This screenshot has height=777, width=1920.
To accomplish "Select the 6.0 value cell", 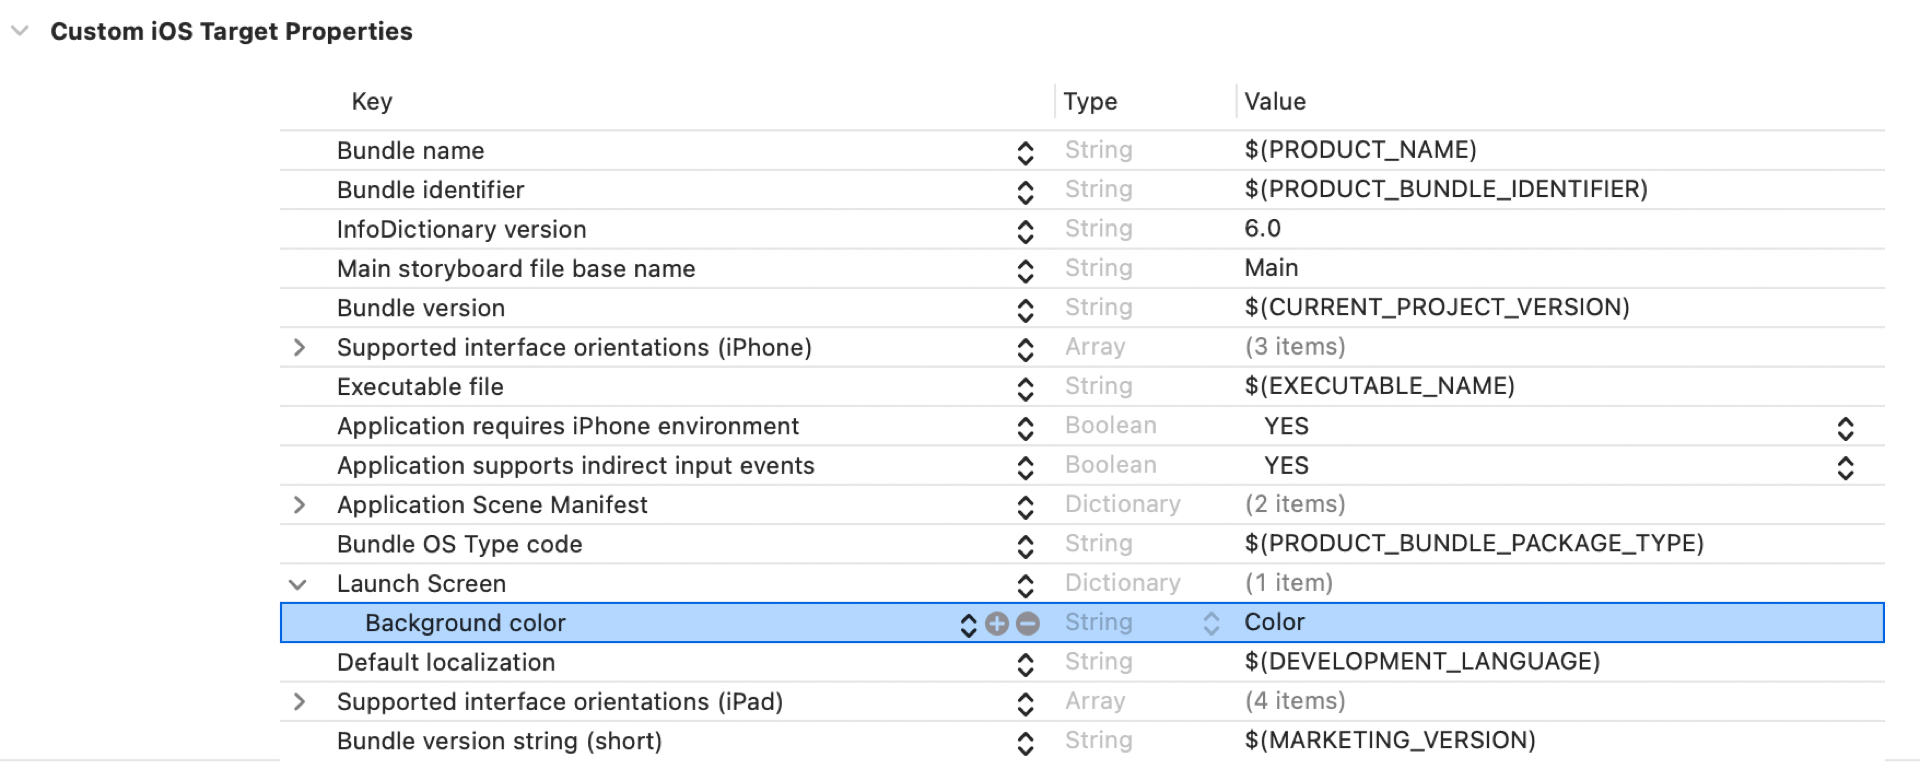I will [x=1262, y=229].
